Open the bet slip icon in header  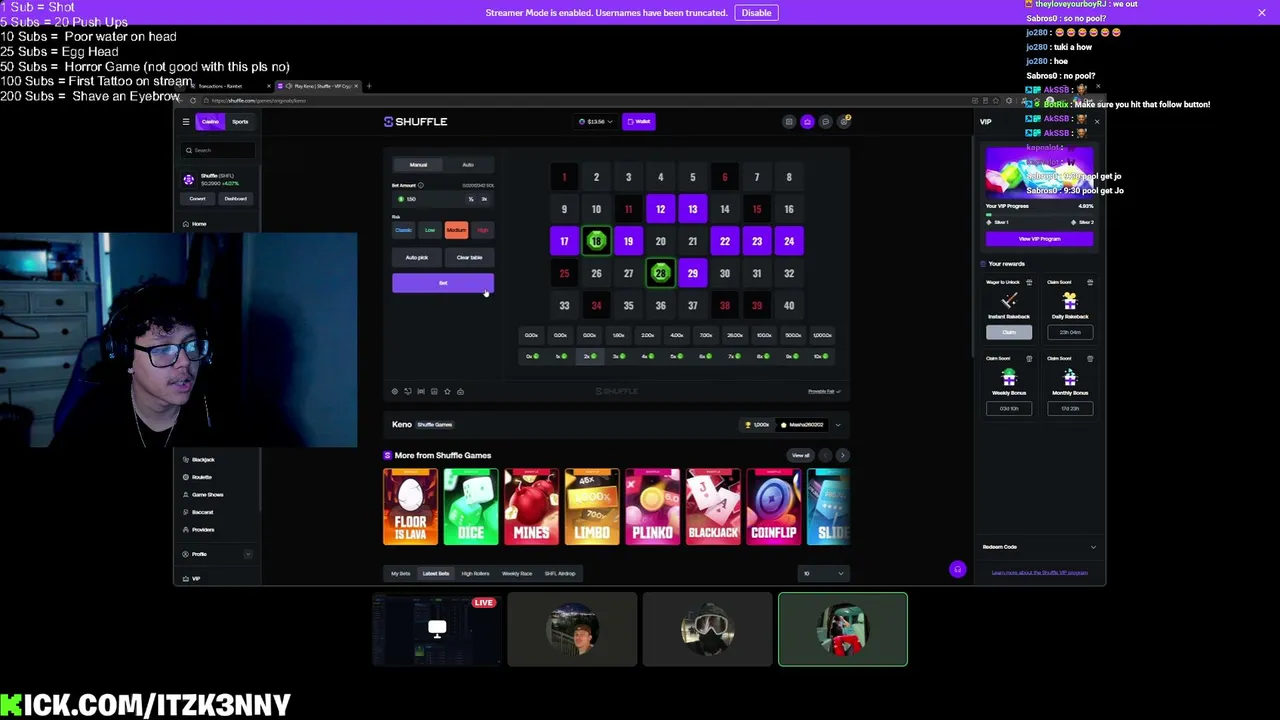[x=789, y=122]
